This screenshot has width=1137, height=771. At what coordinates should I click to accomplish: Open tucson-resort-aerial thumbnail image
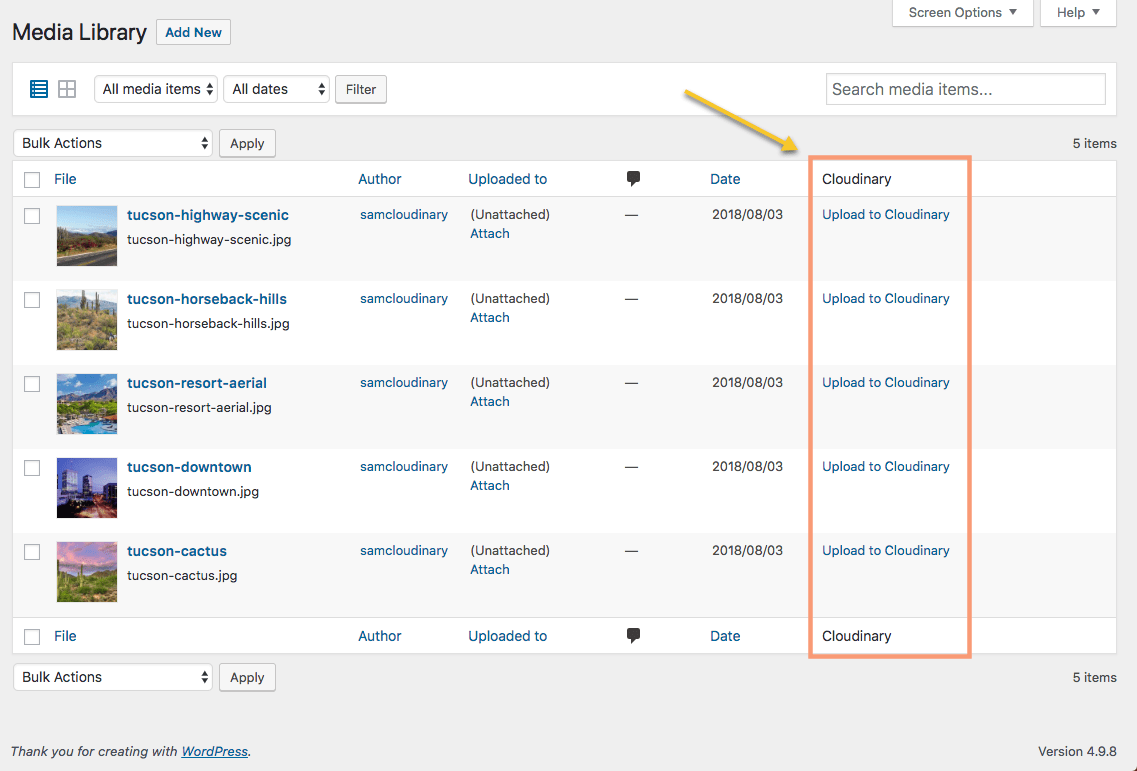(x=87, y=404)
